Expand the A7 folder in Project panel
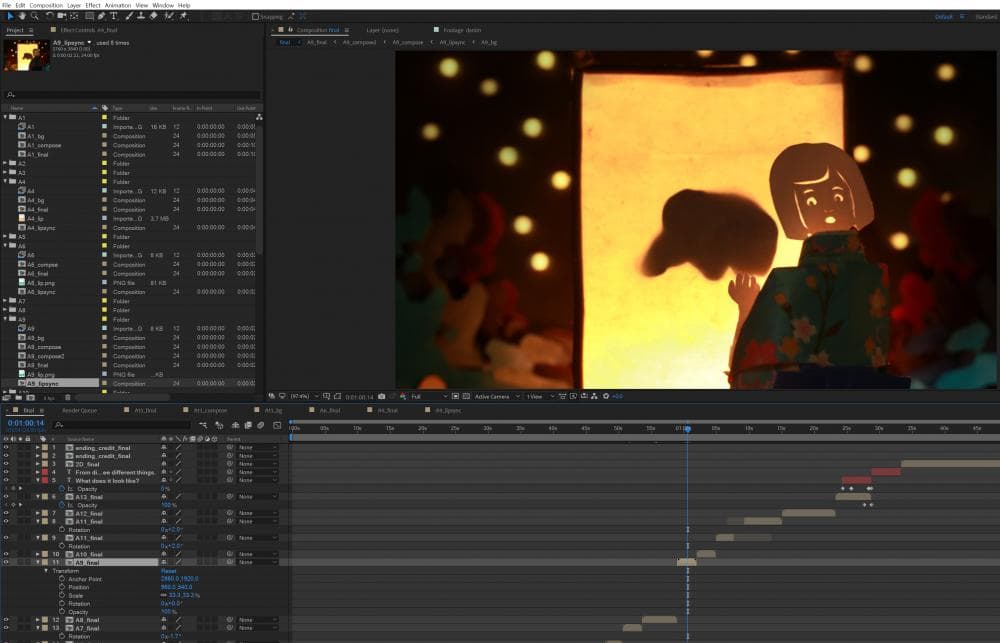 (x=6, y=301)
